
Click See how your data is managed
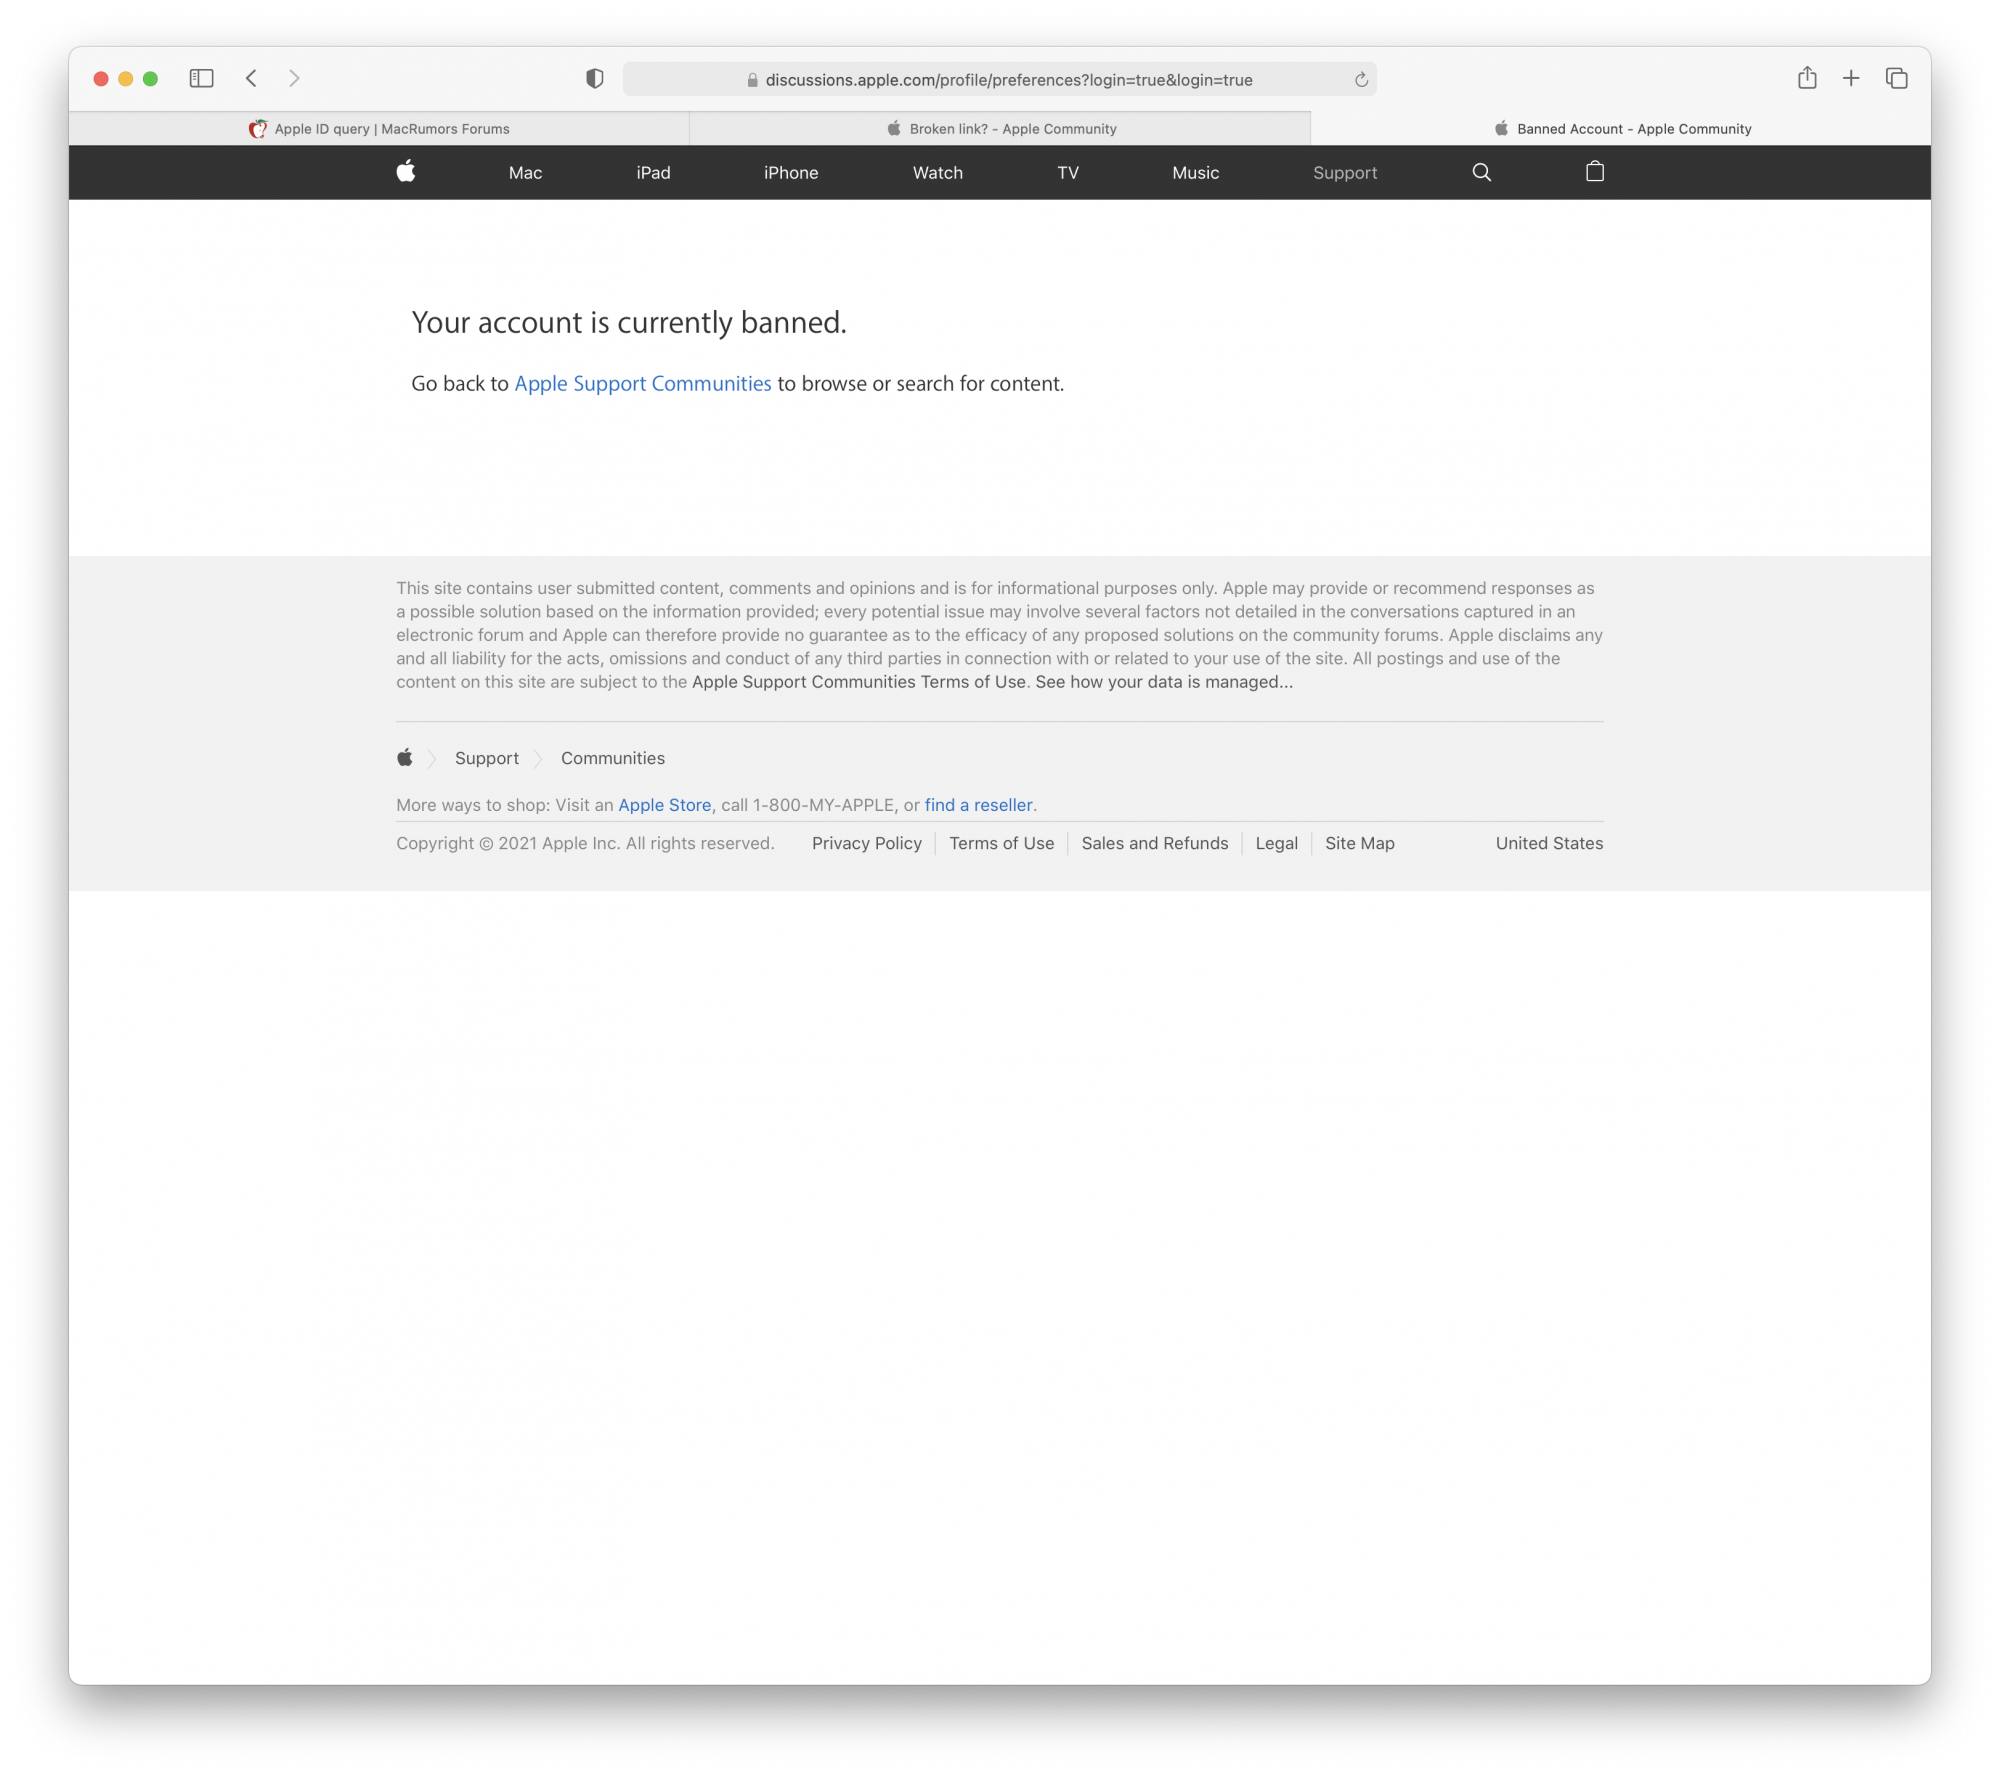tap(1164, 682)
